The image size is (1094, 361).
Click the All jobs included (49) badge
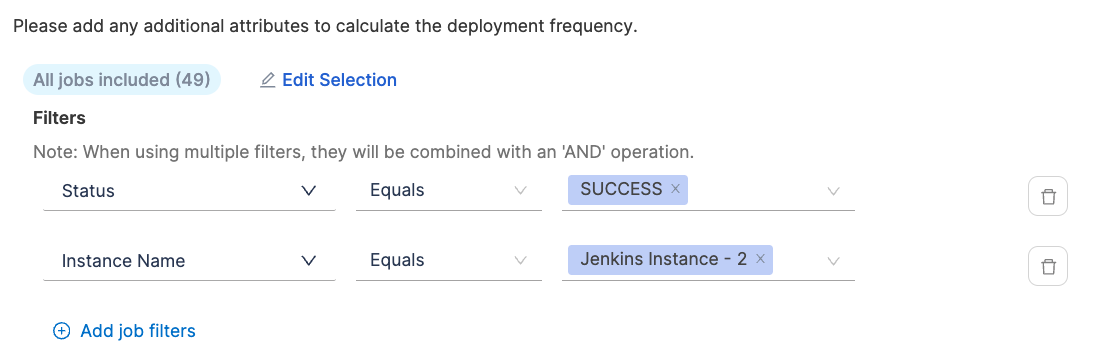122,80
